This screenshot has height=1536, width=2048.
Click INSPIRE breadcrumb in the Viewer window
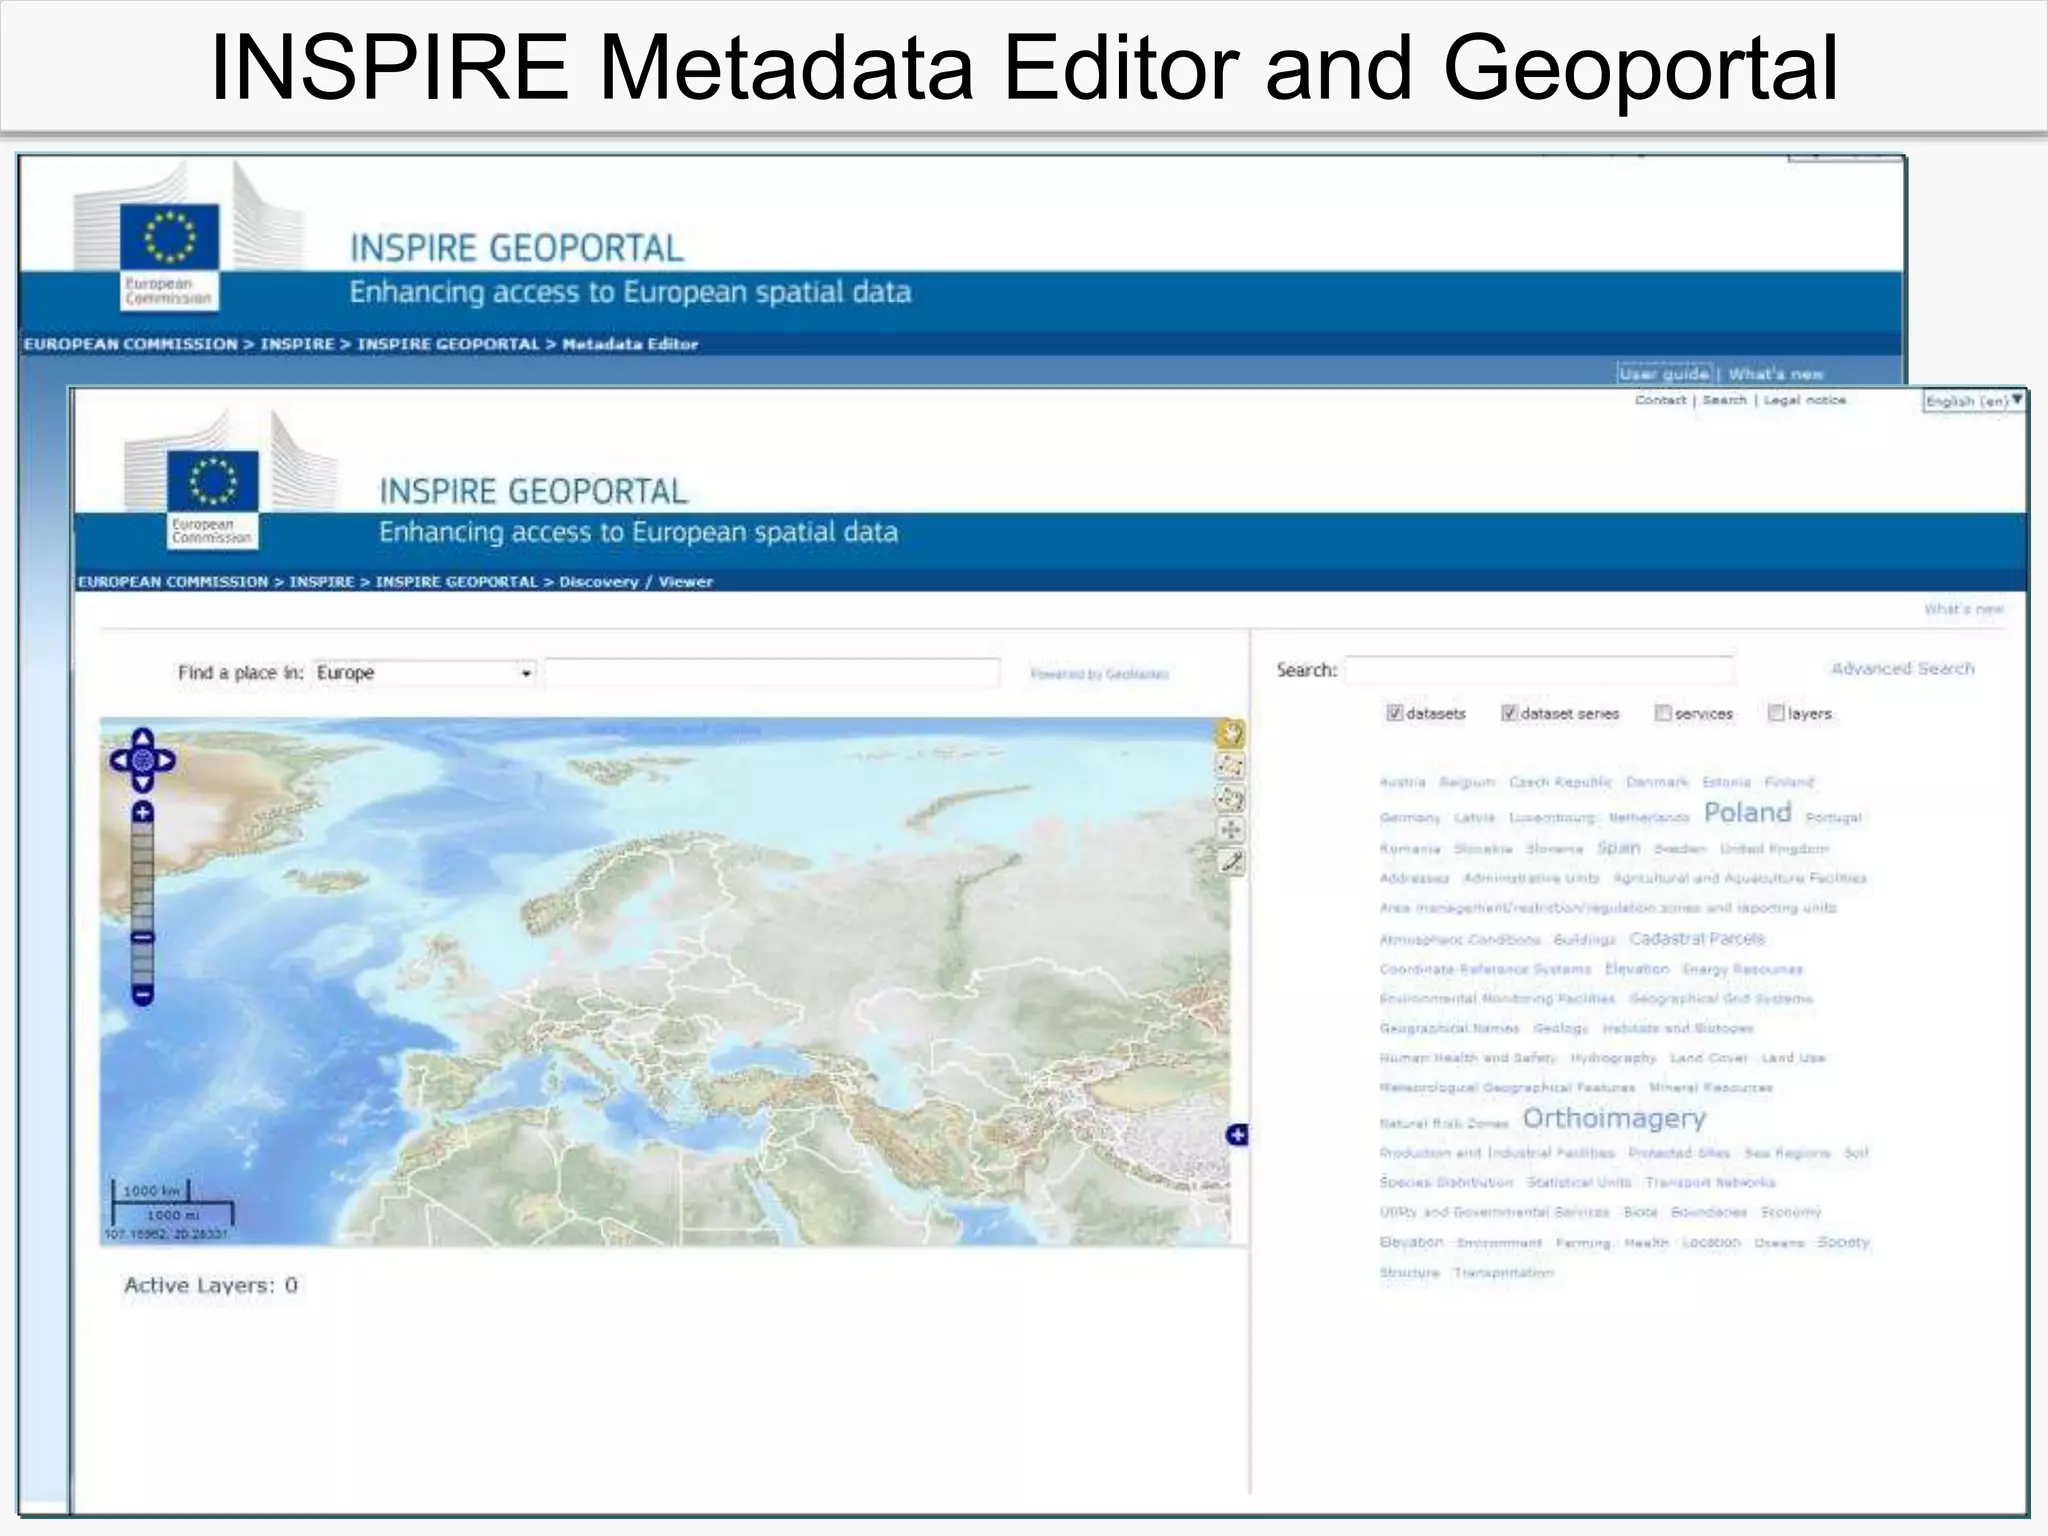coord(322,581)
